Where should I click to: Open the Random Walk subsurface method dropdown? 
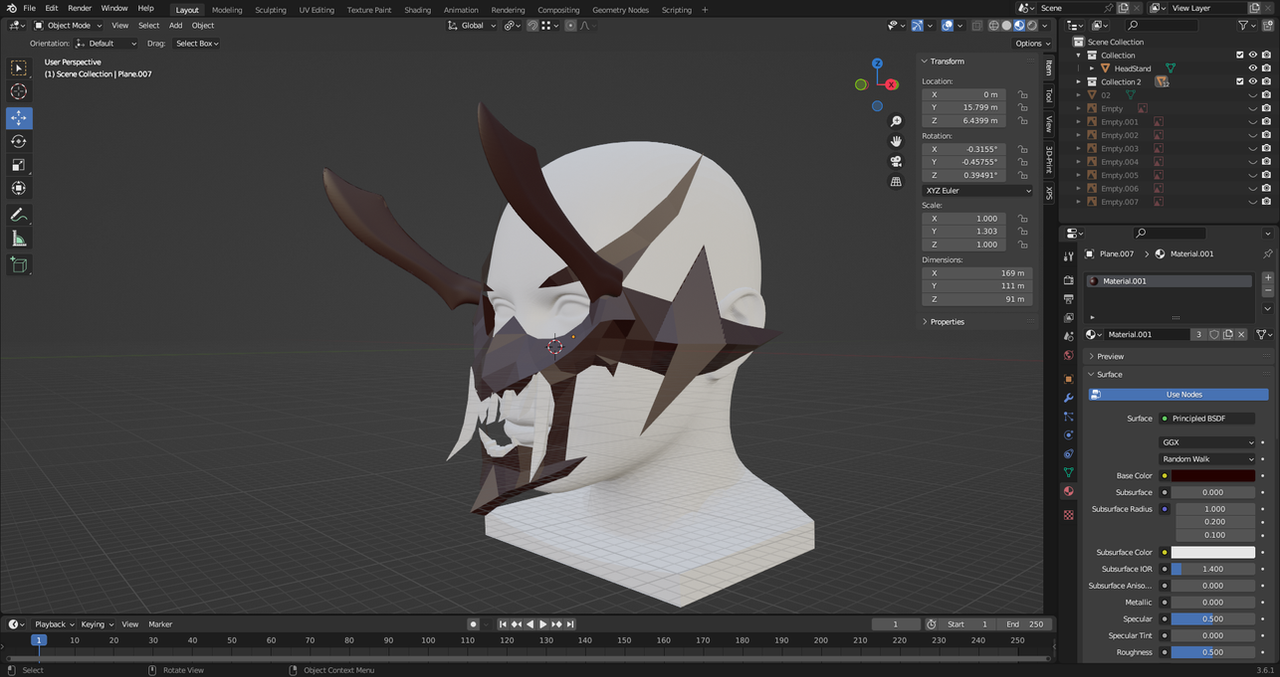click(x=1207, y=459)
